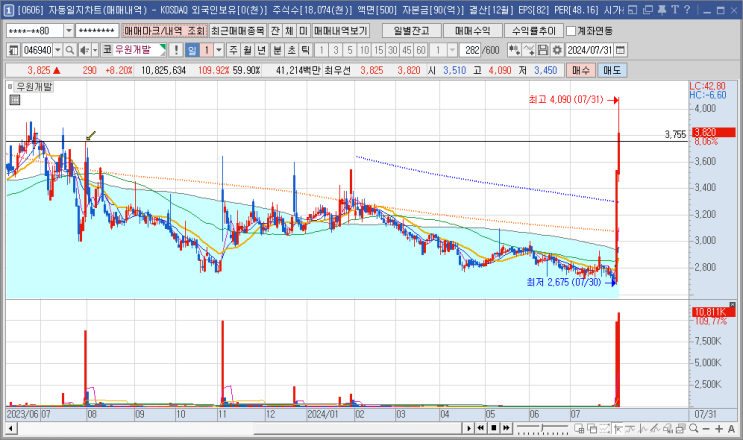Click the play forward chart control

pos(468,428)
